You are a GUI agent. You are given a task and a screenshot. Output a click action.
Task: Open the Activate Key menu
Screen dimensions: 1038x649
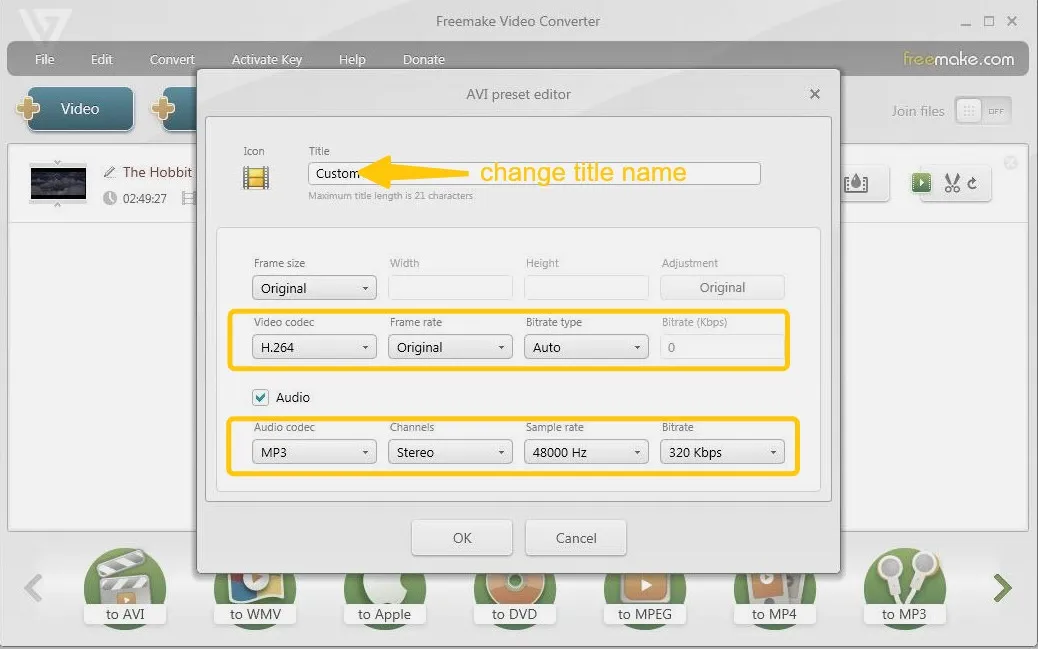coord(266,59)
